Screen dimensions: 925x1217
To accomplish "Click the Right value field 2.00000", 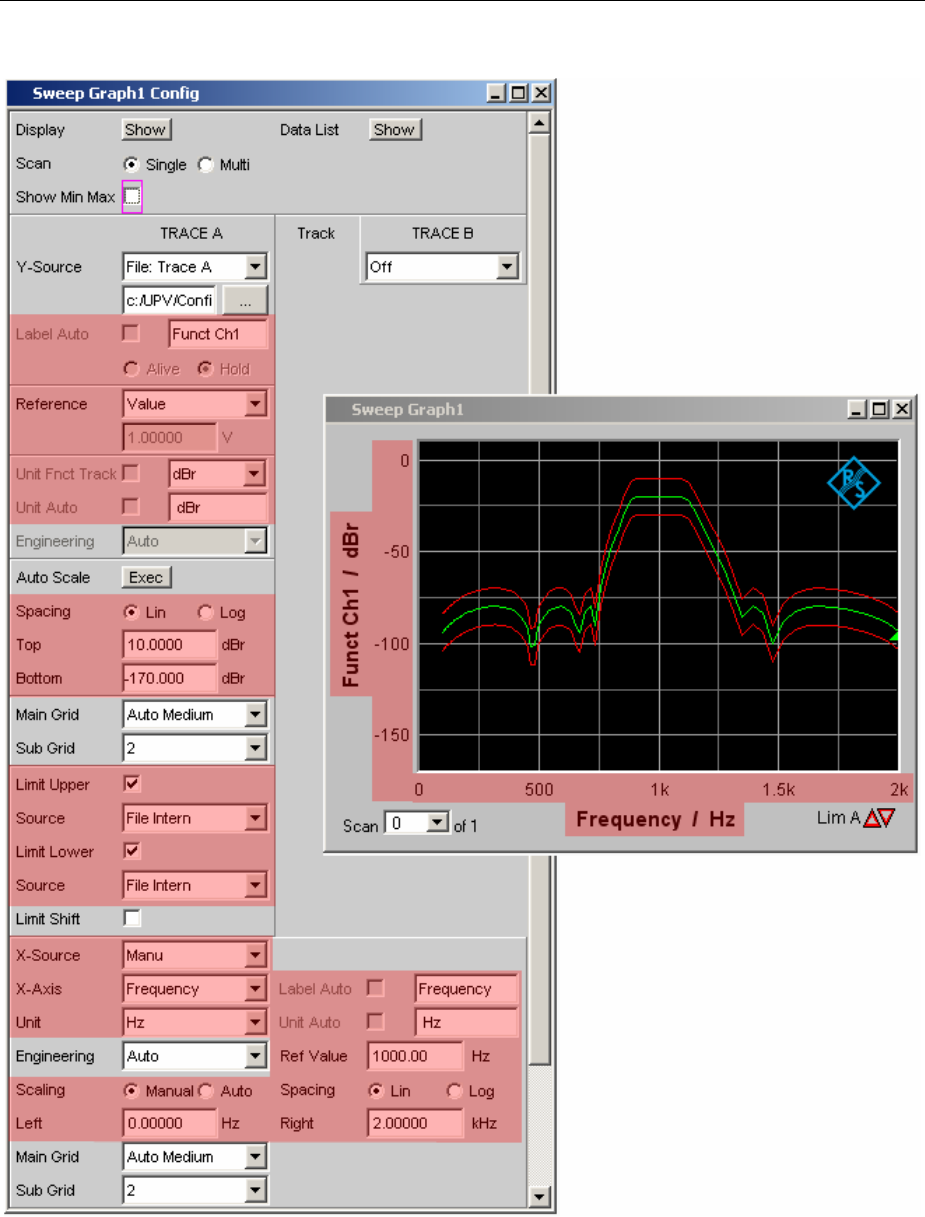I will point(415,1123).
